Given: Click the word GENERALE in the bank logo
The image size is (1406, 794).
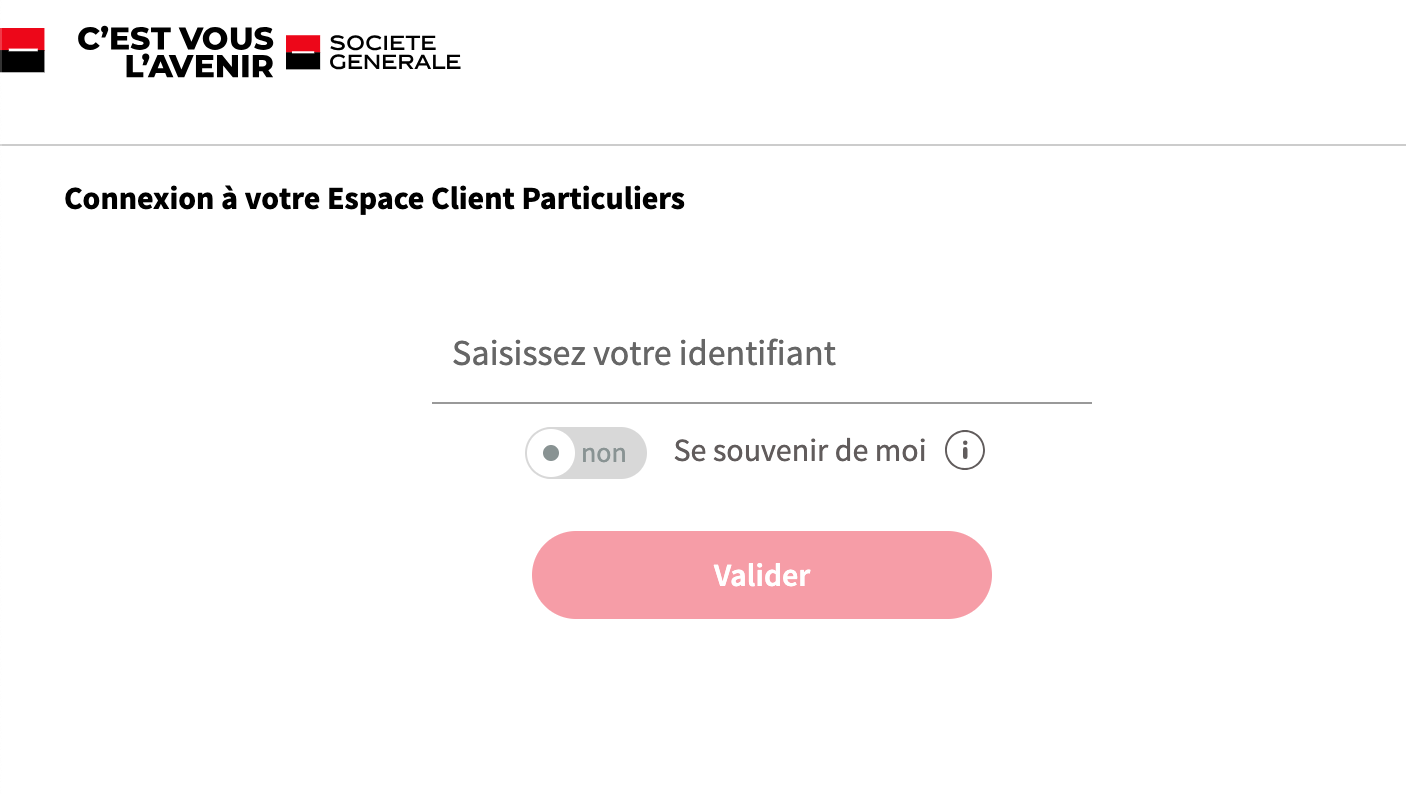Looking at the screenshot, I should pos(395,62).
